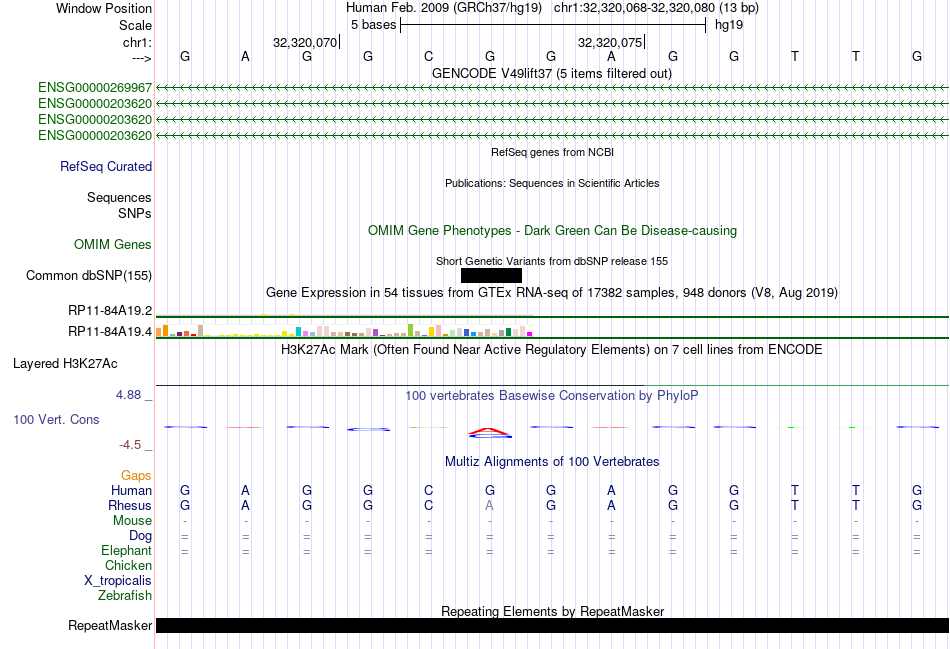Image resolution: width=950 pixels, height=649 pixels.
Task: Click the sequence direction arrow
Action: click(x=142, y=58)
